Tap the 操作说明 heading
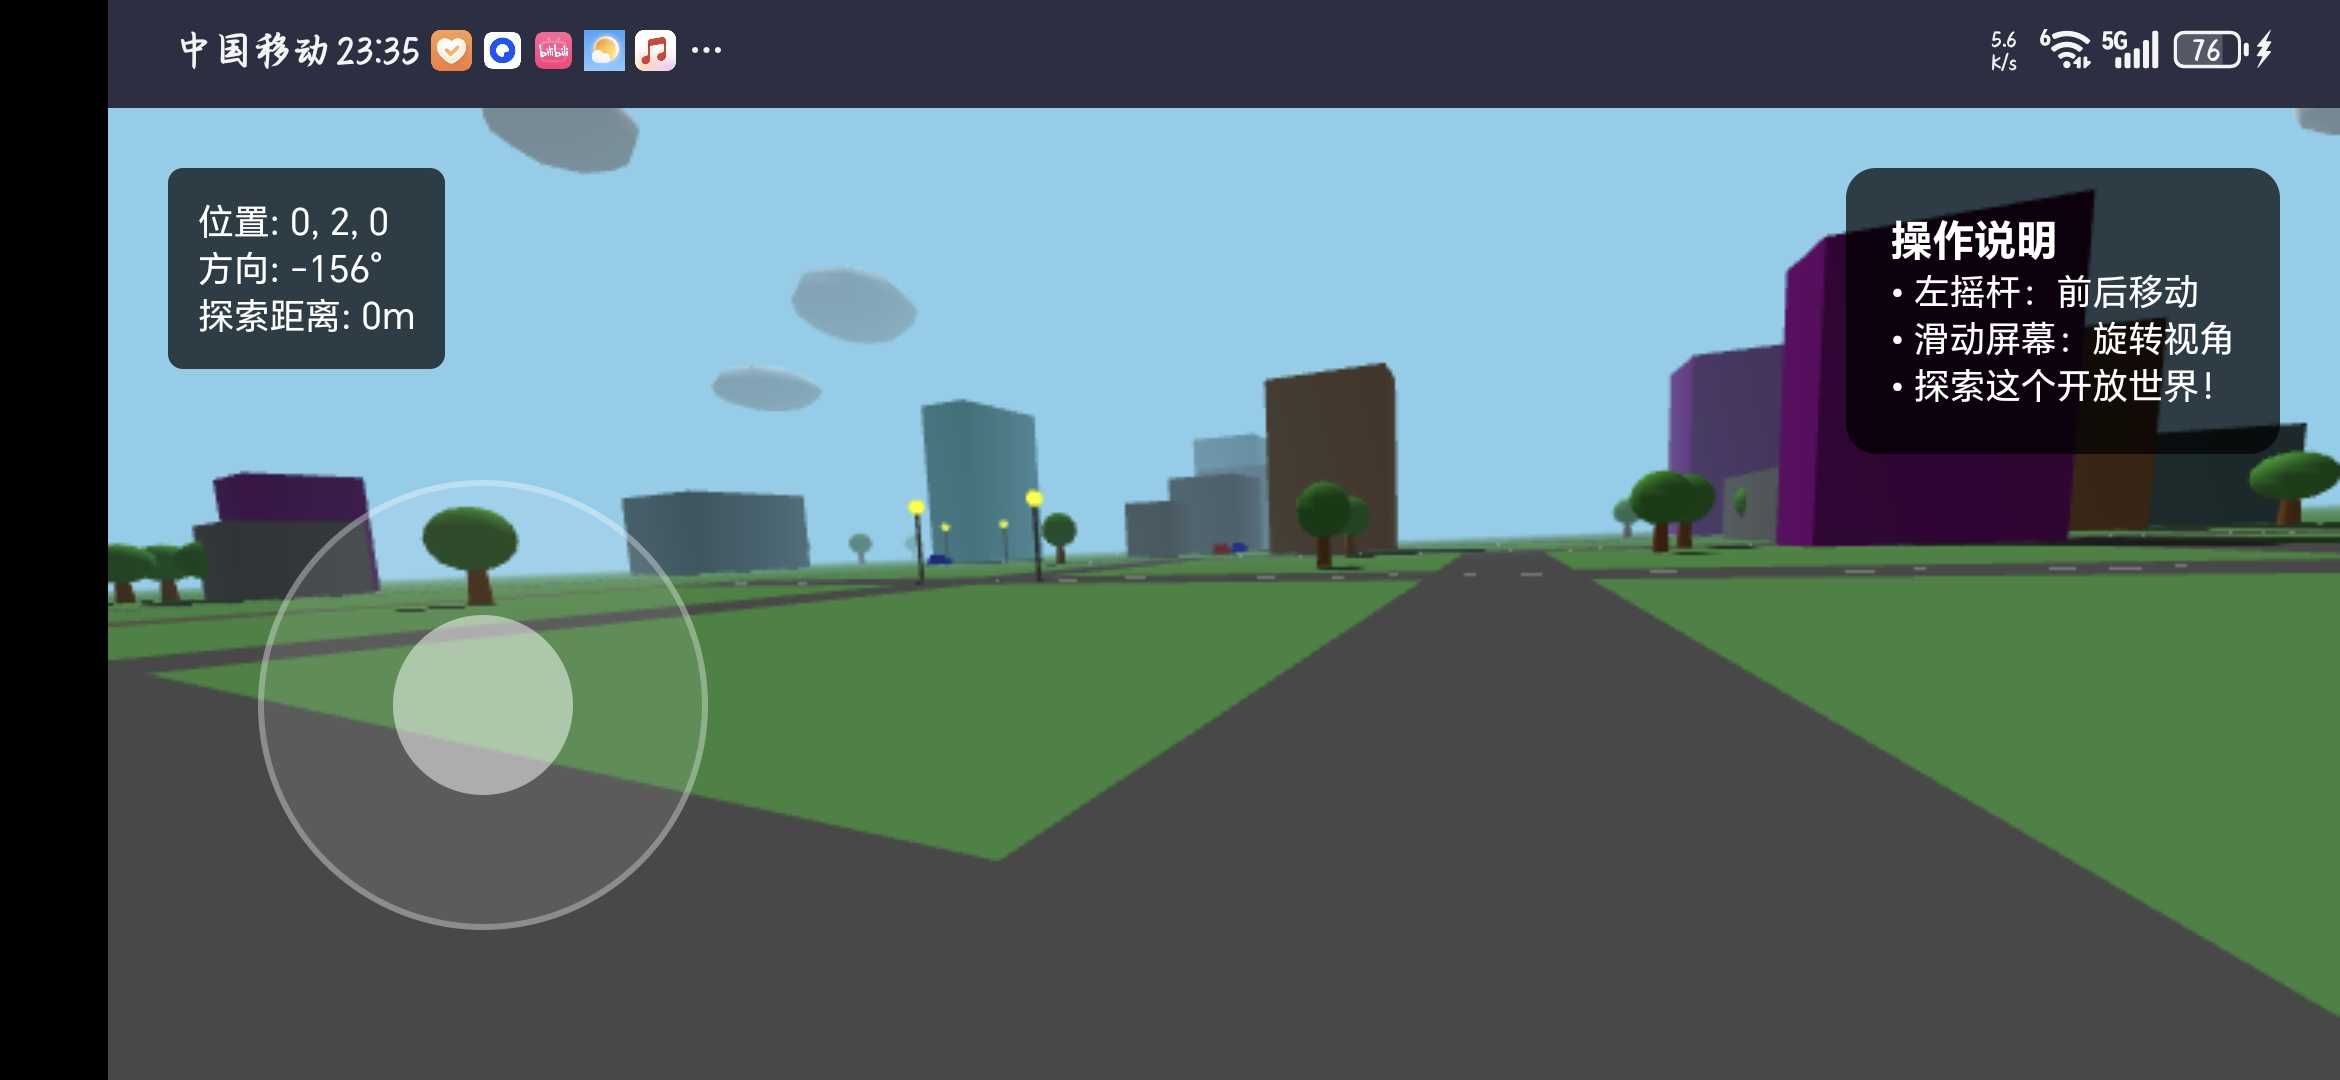 click(x=1973, y=240)
